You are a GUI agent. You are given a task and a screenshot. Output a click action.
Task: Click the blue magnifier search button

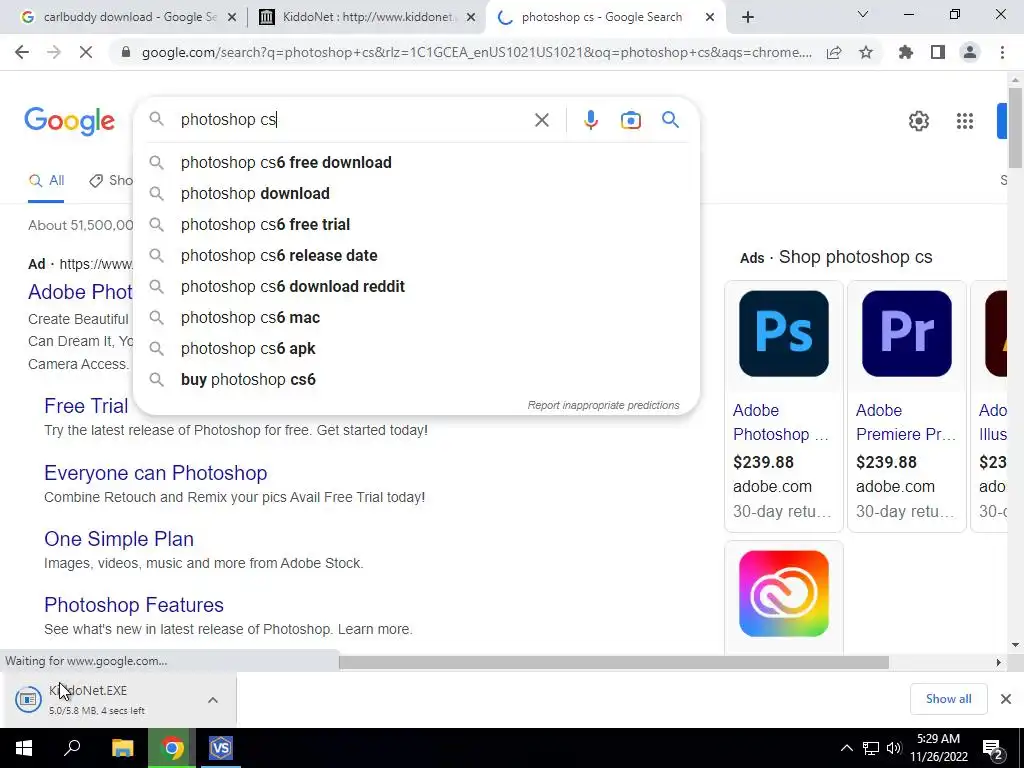click(670, 120)
